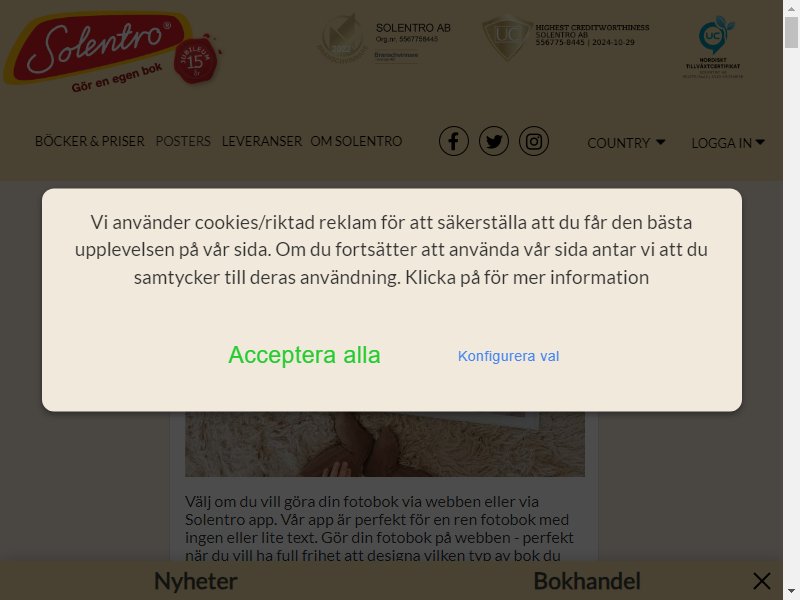
Task: Expand the Logga in dropdown
Action: [728, 143]
